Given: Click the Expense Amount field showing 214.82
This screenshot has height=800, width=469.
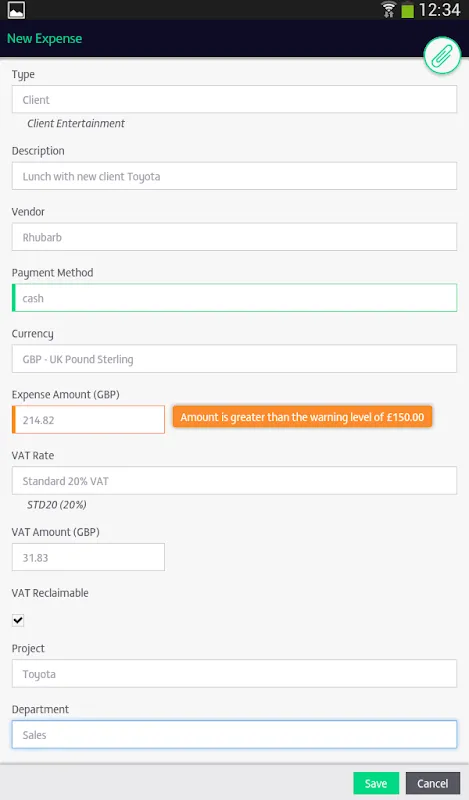Looking at the screenshot, I should click(88, 420).
